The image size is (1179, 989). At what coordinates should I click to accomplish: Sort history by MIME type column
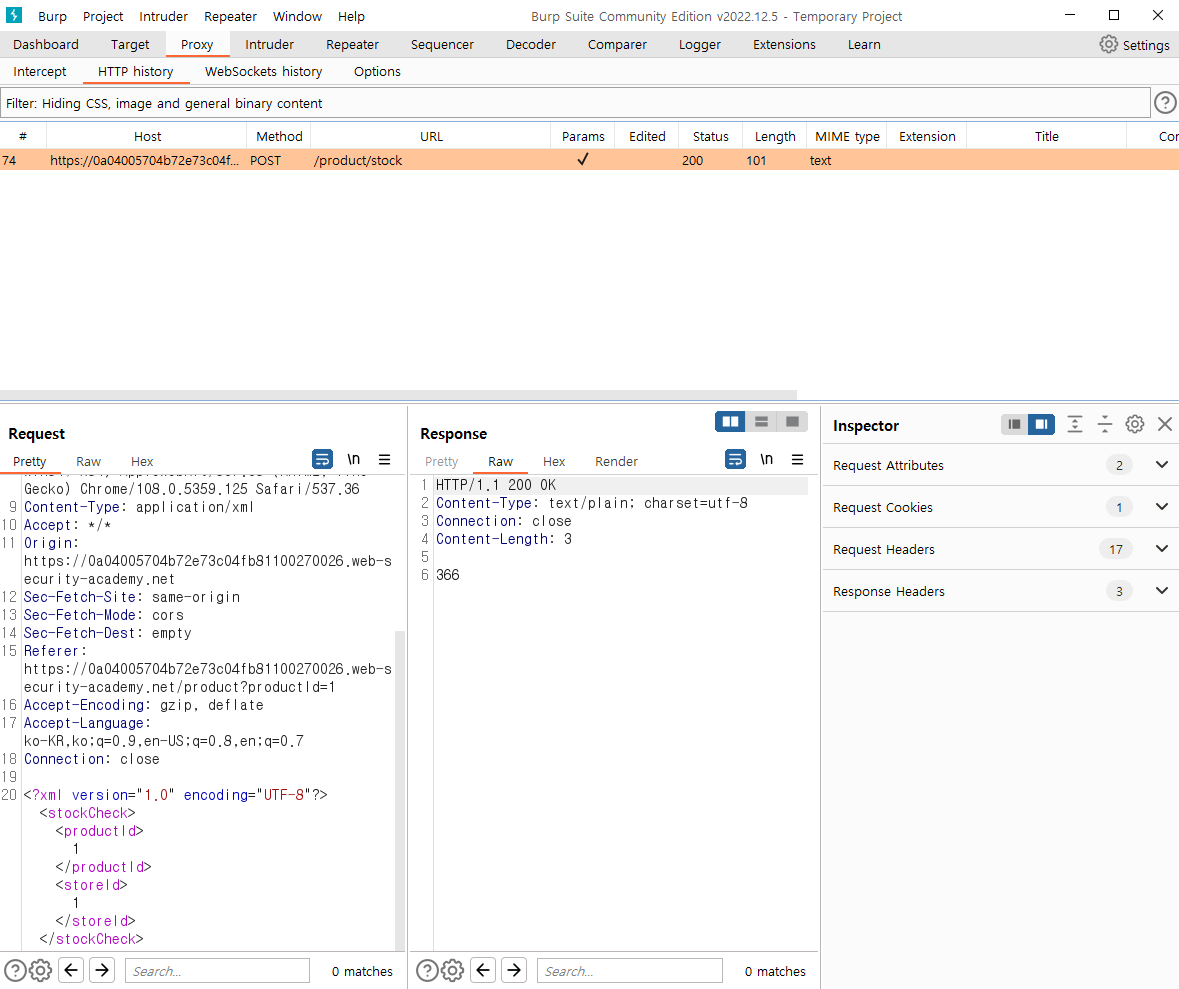click(847, 136)
